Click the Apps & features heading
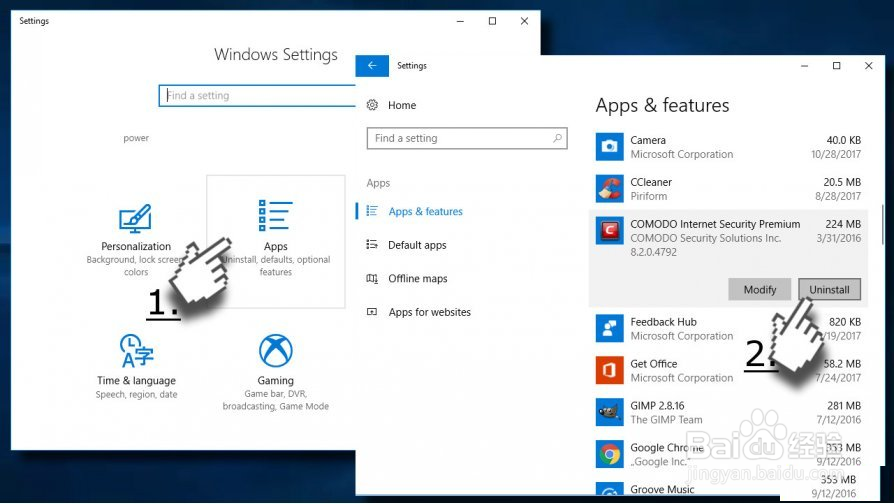This screenshot has width=894, height=504. click(x=662, y=105)
